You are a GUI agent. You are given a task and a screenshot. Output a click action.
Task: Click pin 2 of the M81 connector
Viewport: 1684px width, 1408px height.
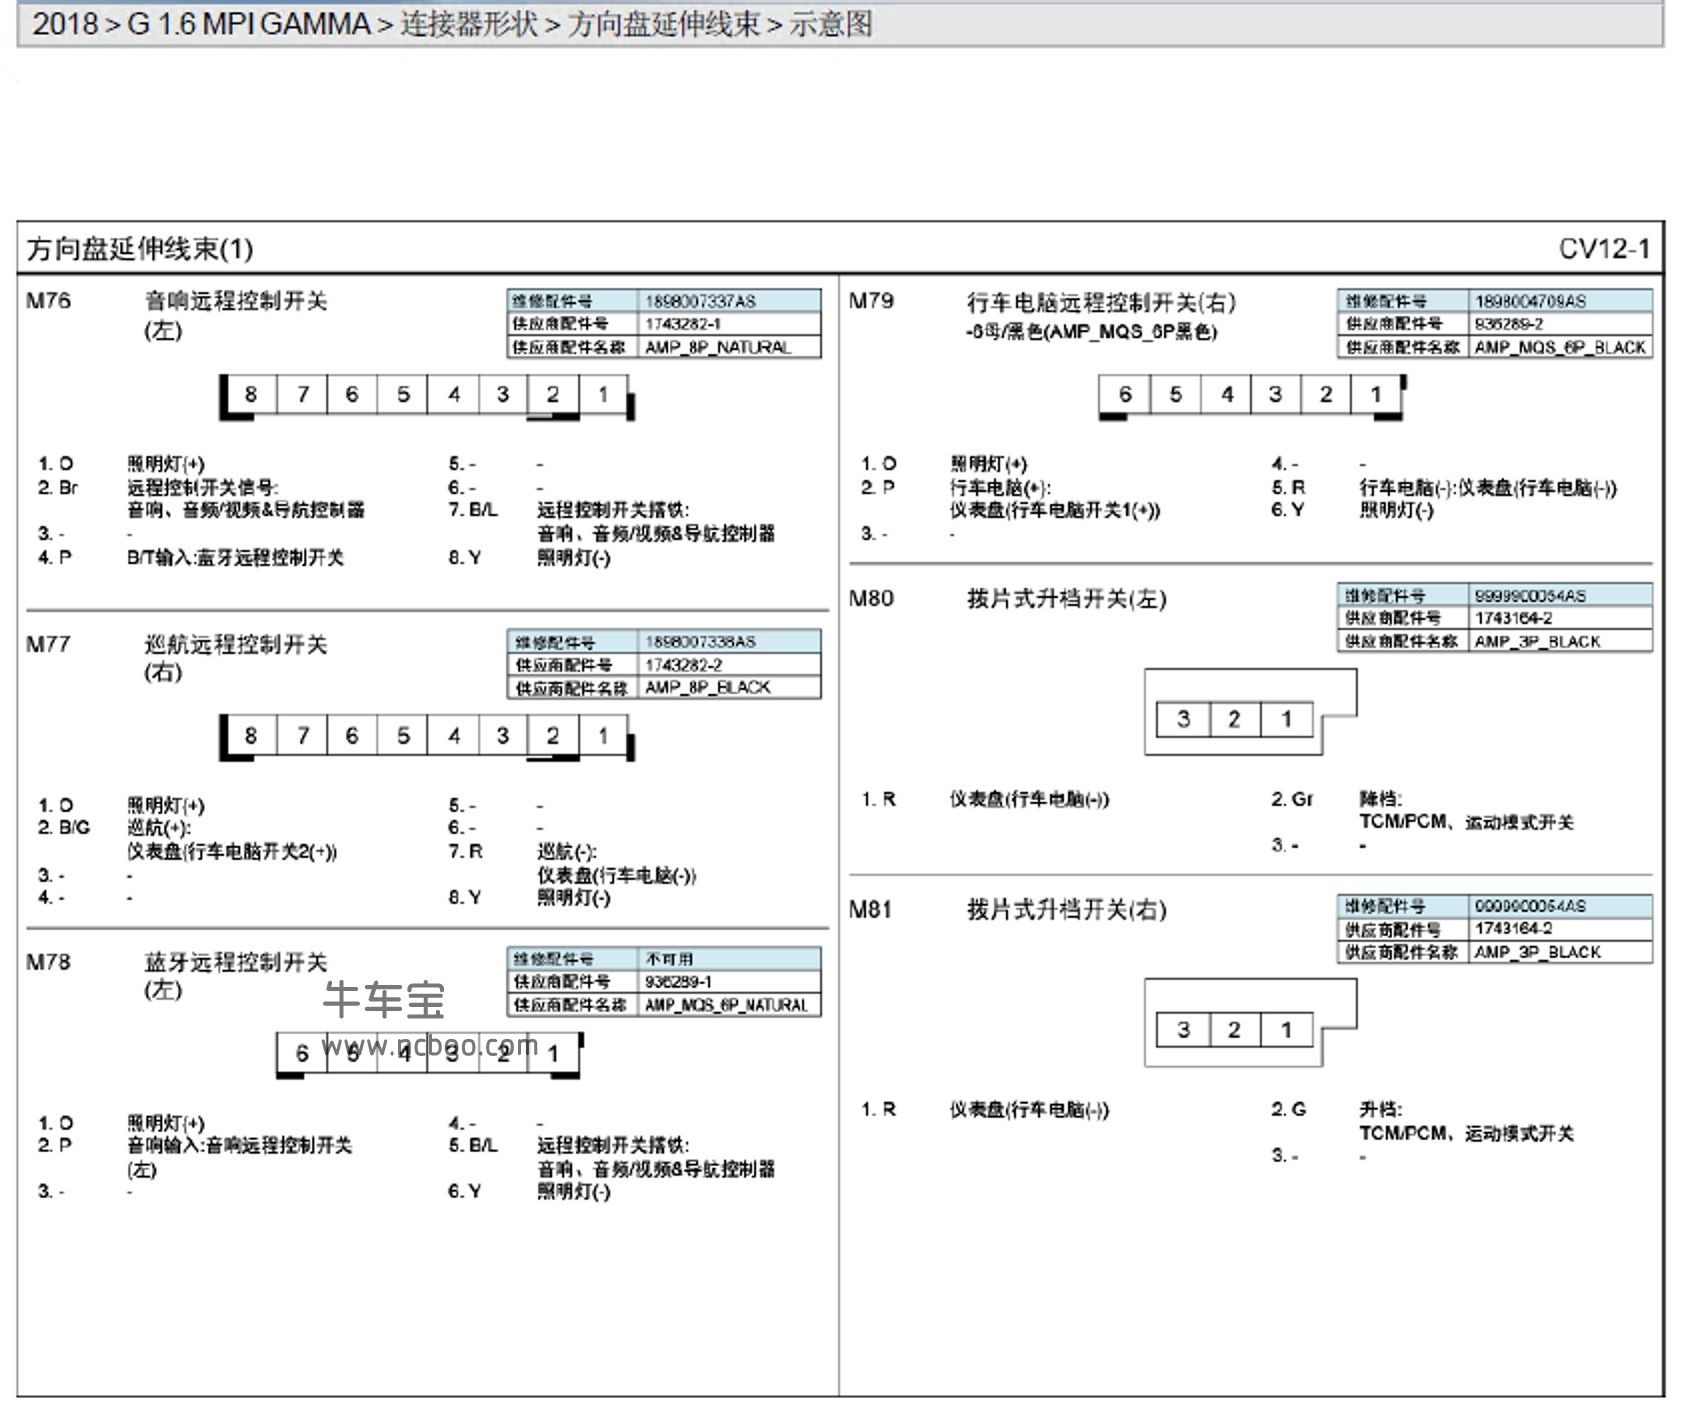1234,1029
